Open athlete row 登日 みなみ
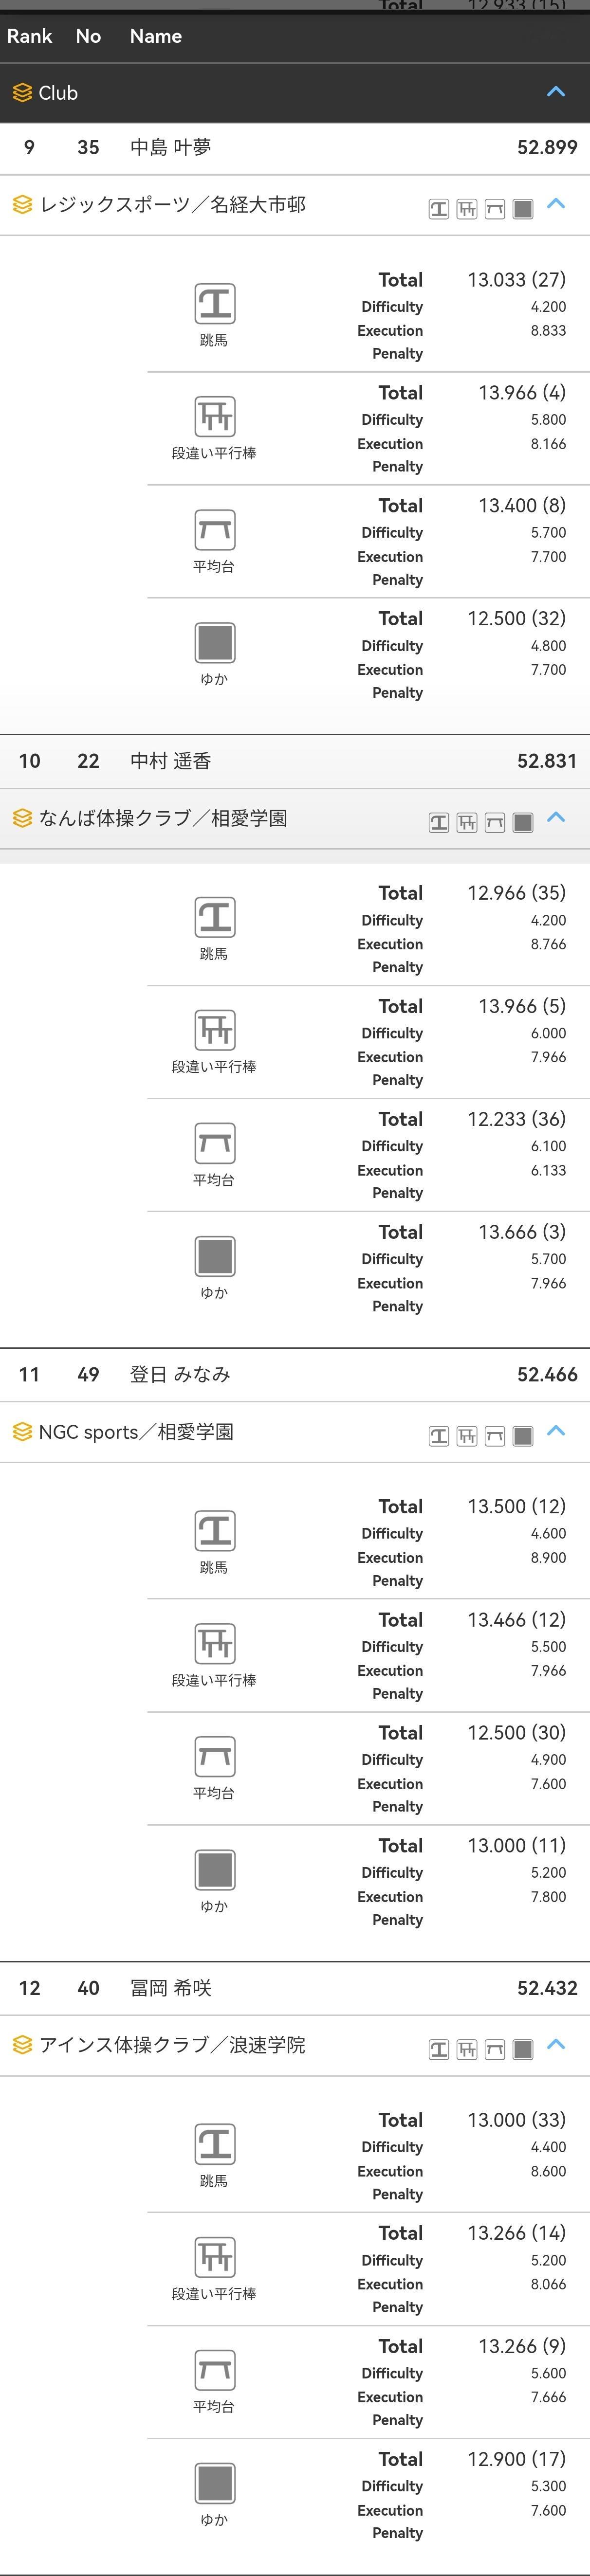Viewport: 590px width, 2576px height. click(x=295, y=1375)
